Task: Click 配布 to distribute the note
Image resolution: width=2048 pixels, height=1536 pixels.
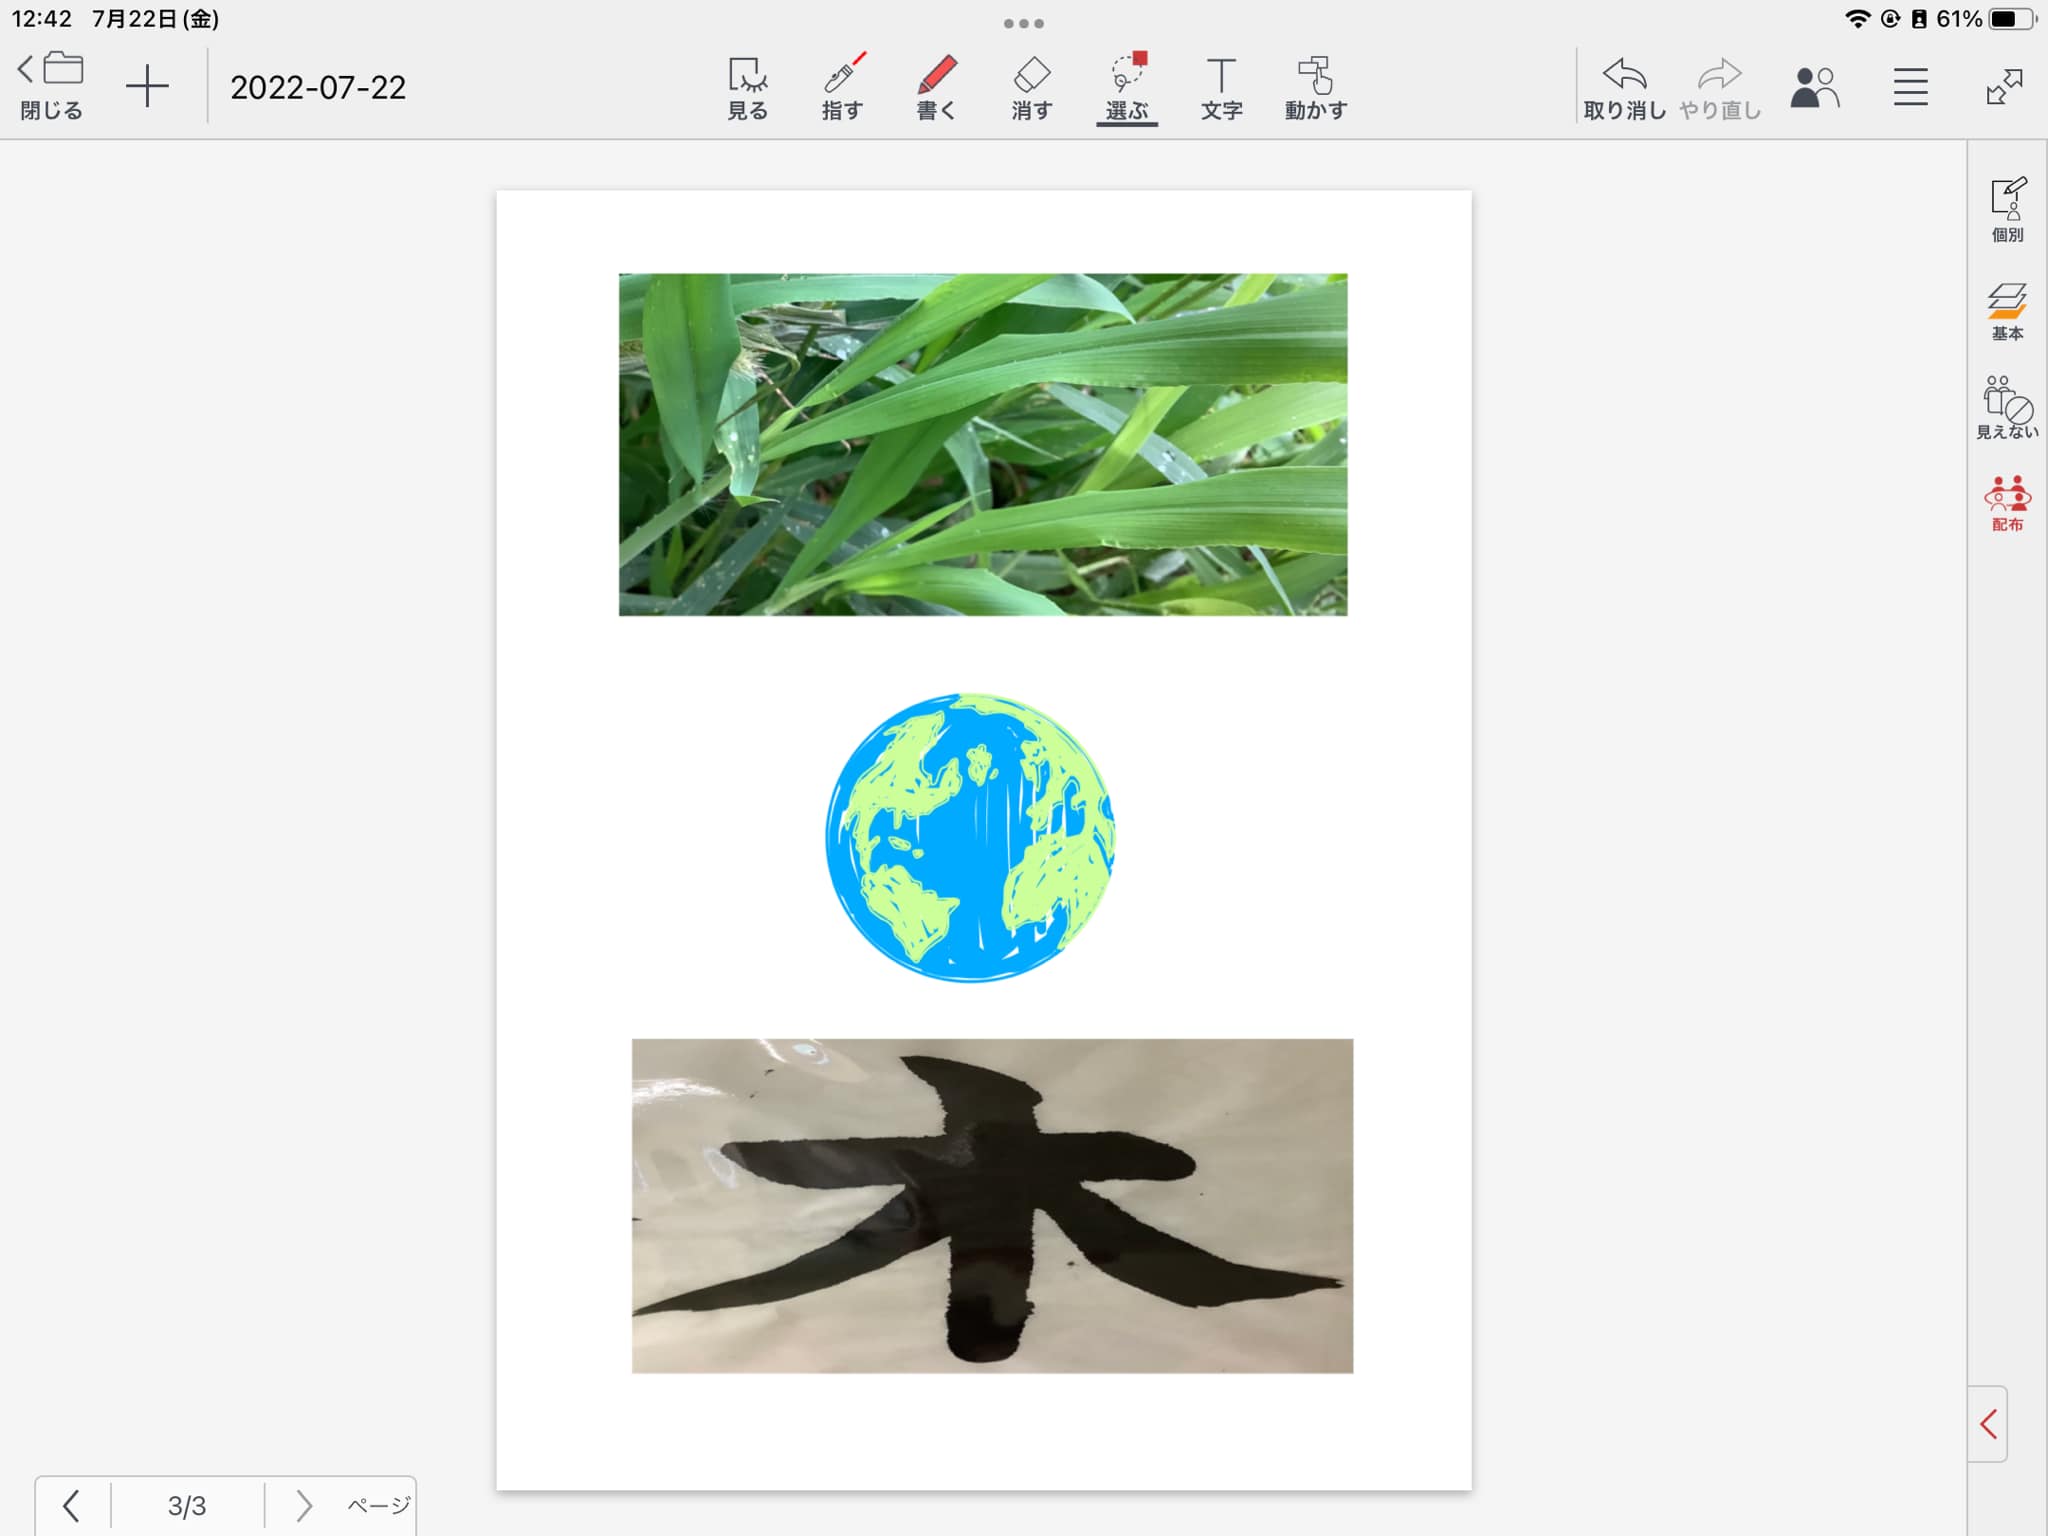Action: point(2007,504)
